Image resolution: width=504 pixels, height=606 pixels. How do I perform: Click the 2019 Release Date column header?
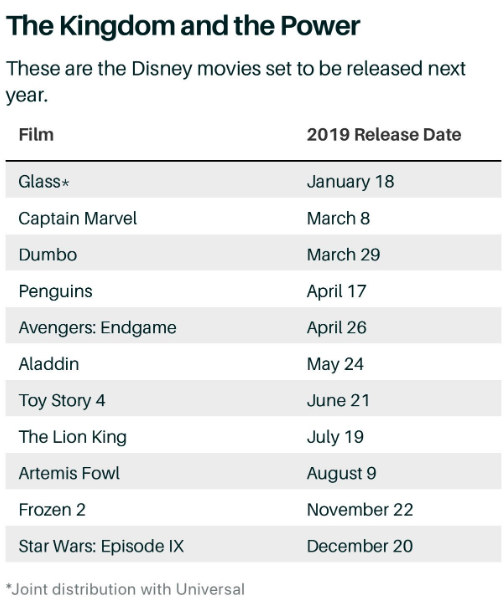(384, 135)
